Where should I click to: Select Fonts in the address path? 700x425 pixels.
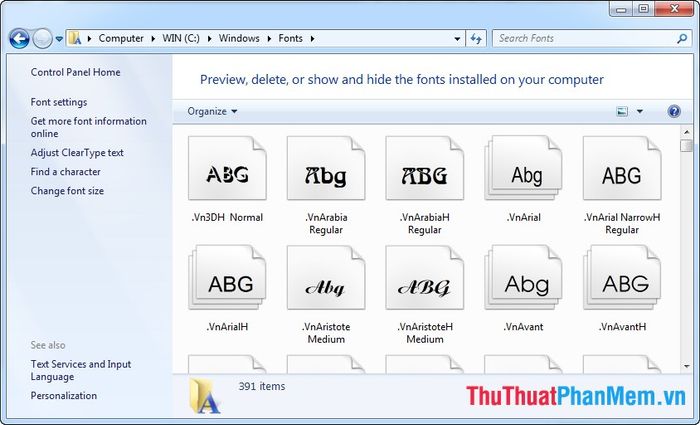pyautogui.click(x=291, y=38)
